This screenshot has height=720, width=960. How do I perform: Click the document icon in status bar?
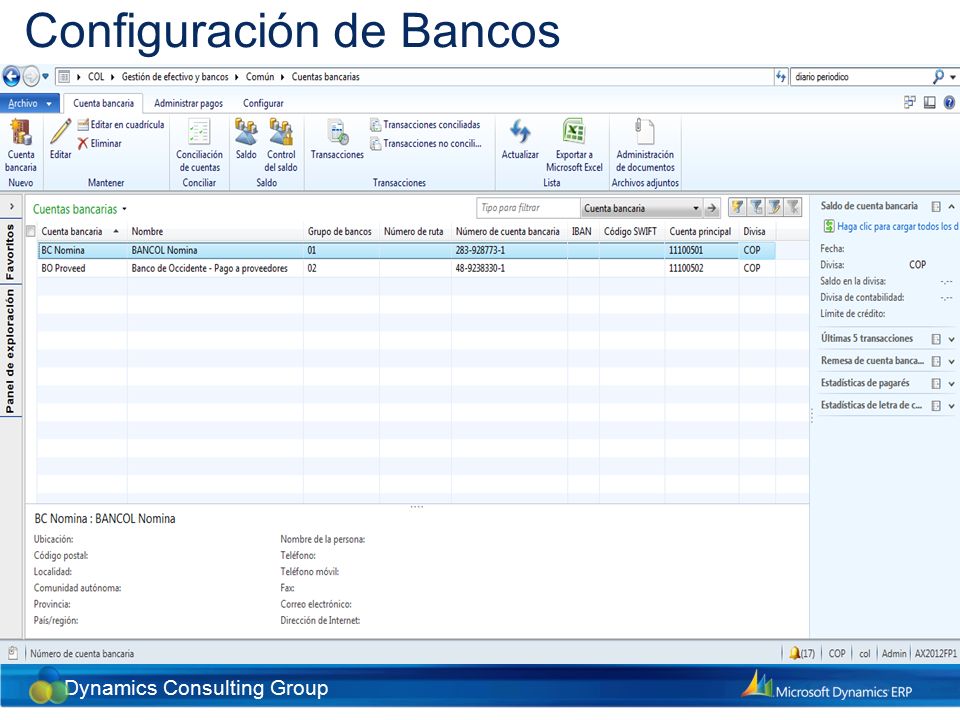(x=12, y=653)
